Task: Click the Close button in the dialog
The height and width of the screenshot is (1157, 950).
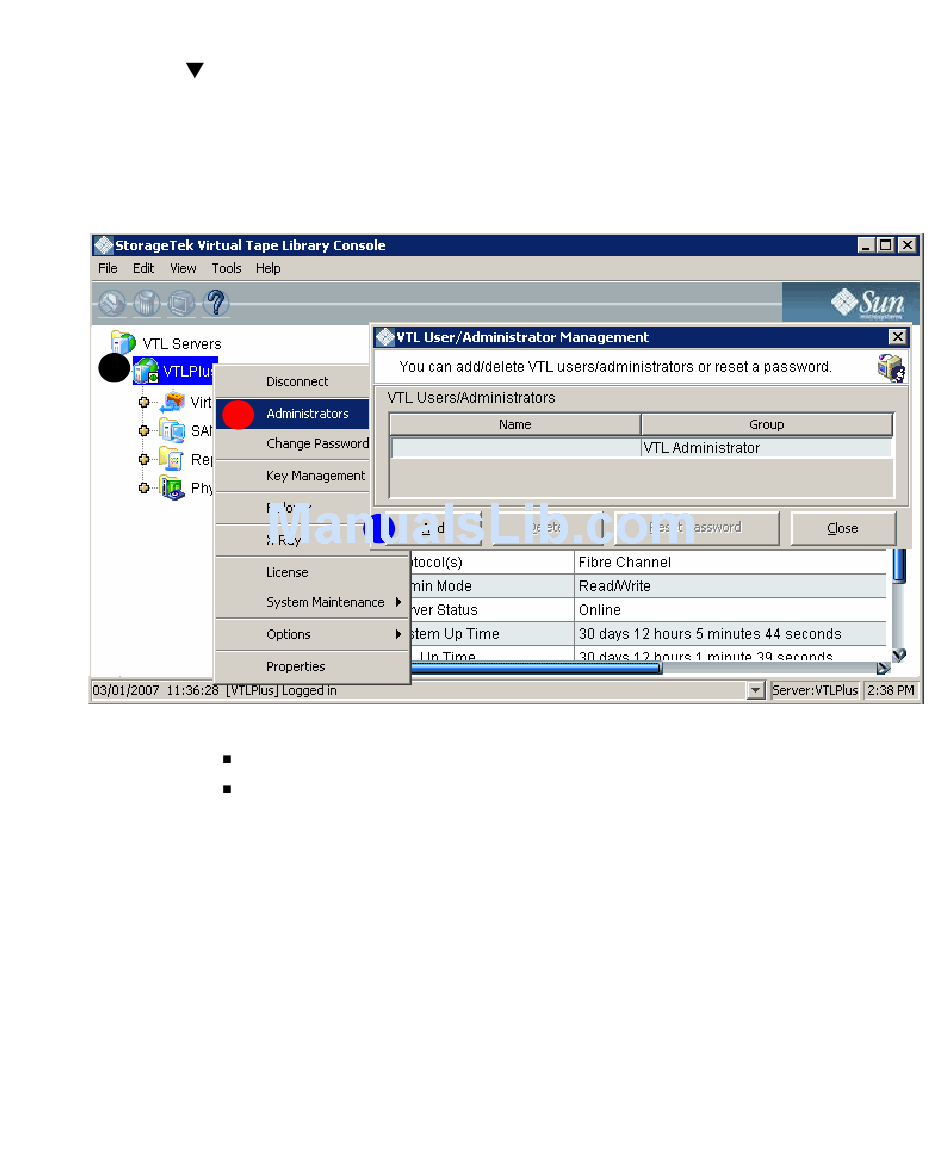Action: 843,528
